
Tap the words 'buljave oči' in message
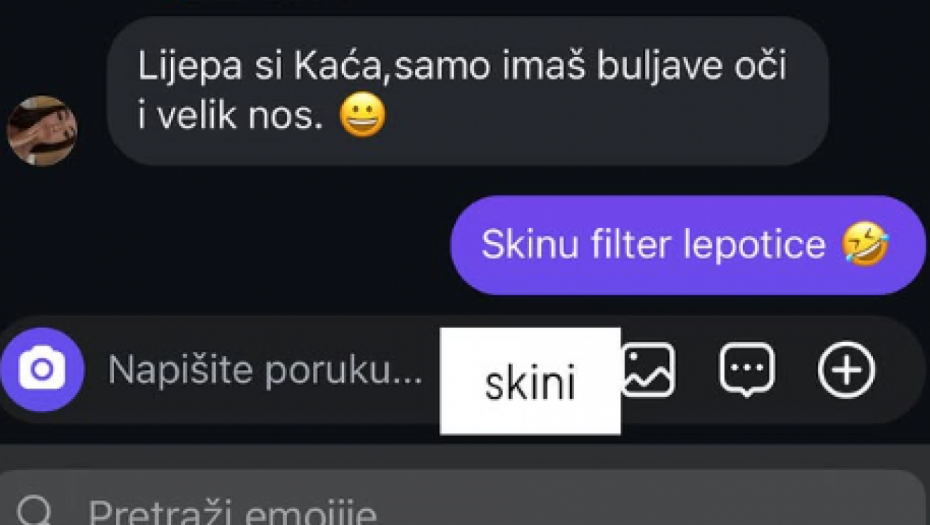(691, 65)
